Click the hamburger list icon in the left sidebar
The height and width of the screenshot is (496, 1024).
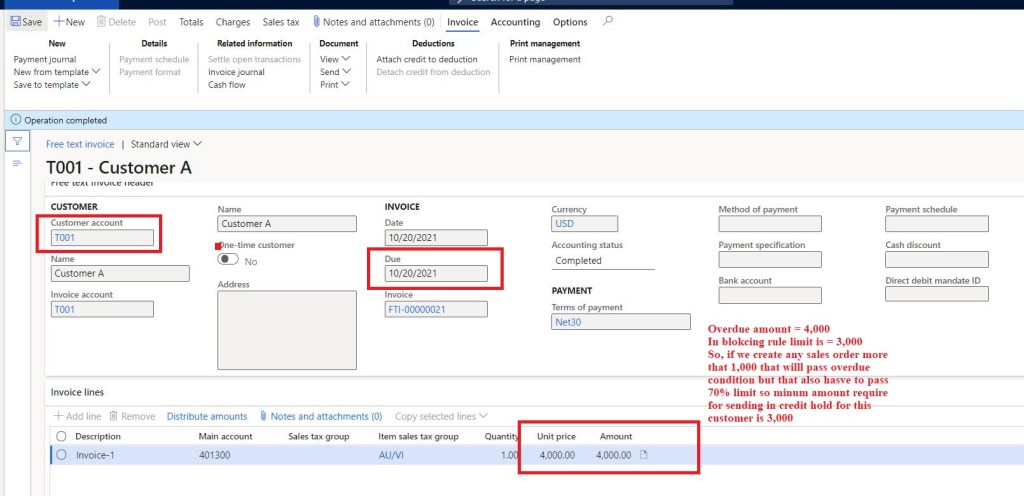click(x=17, y=163)
